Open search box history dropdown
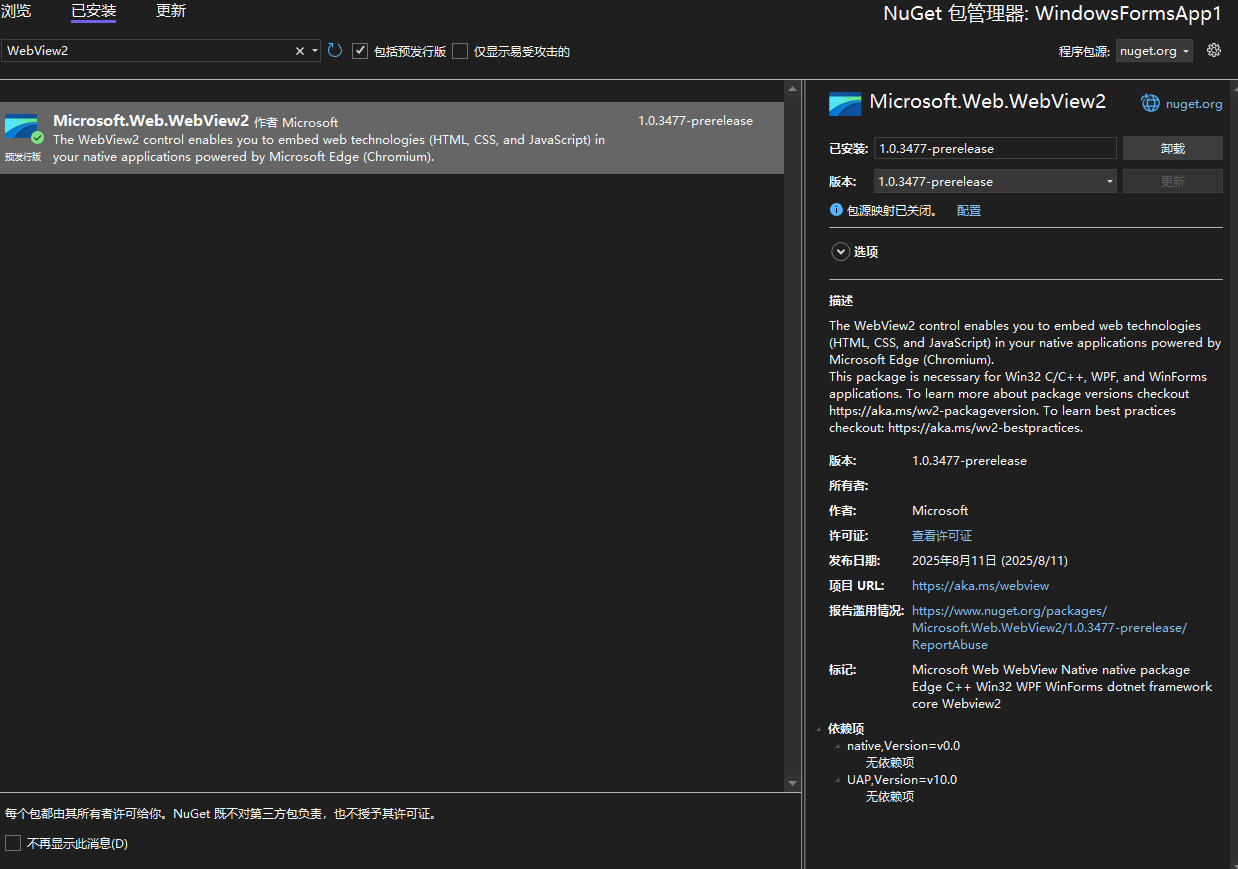This screenshot has width=1238, height=869. (315, 51)
